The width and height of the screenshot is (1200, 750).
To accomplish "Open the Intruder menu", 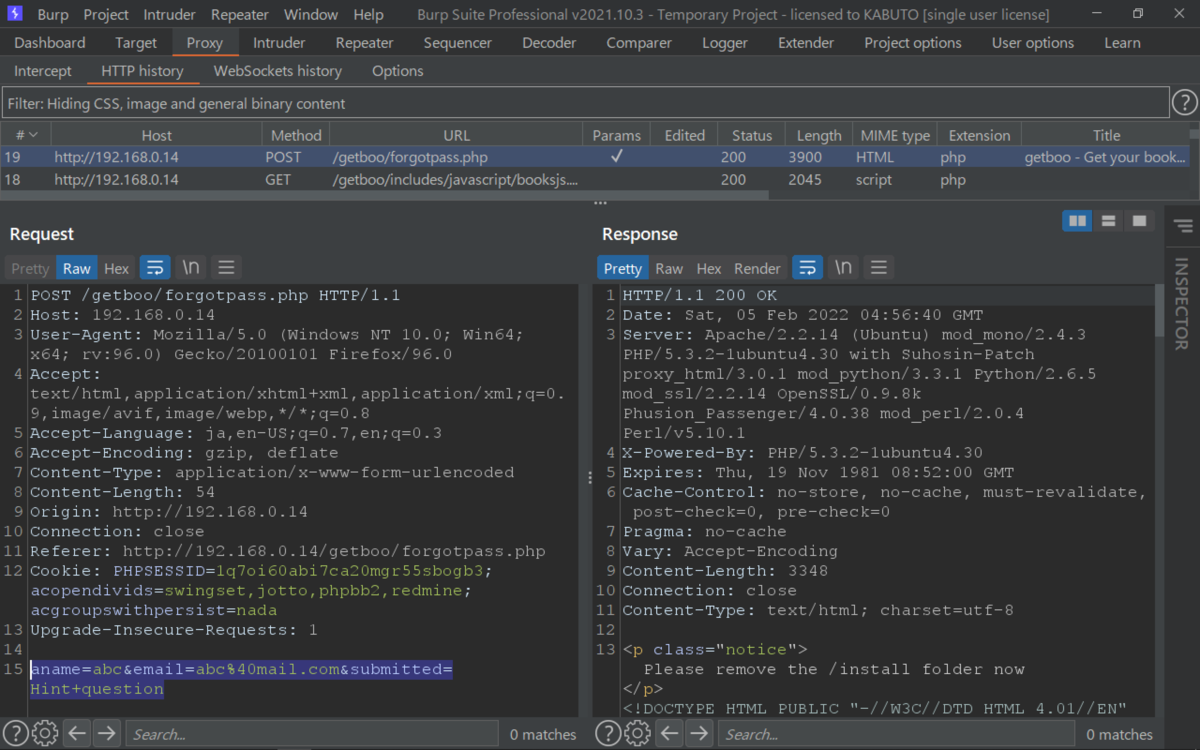I will click(x=170, y=14).
